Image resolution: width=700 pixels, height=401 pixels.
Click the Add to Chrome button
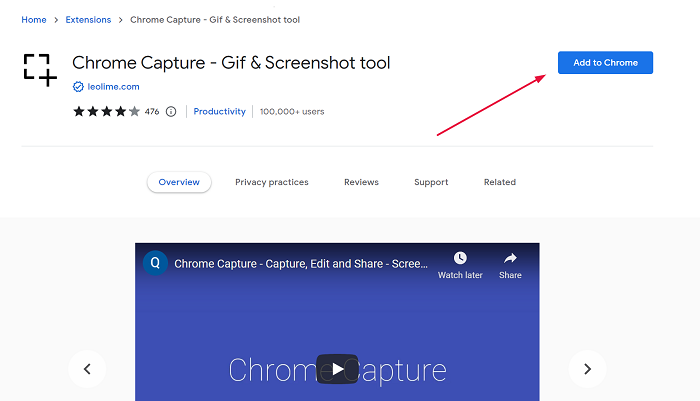coord(605,63)
